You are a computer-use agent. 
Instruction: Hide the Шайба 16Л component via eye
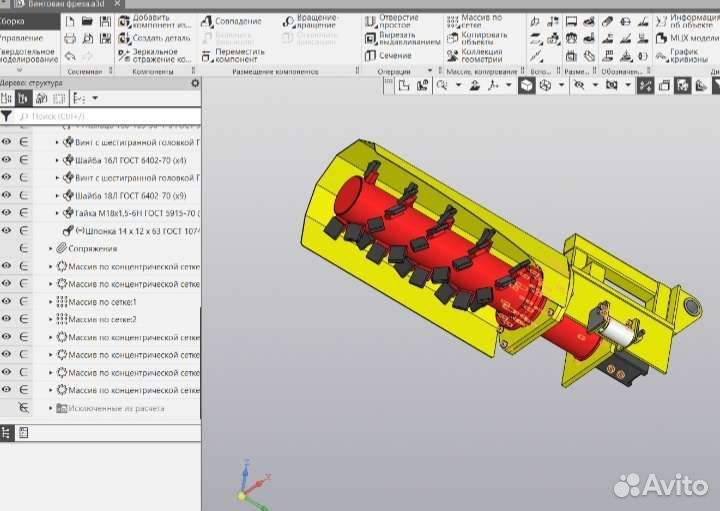tap(7, 160)
